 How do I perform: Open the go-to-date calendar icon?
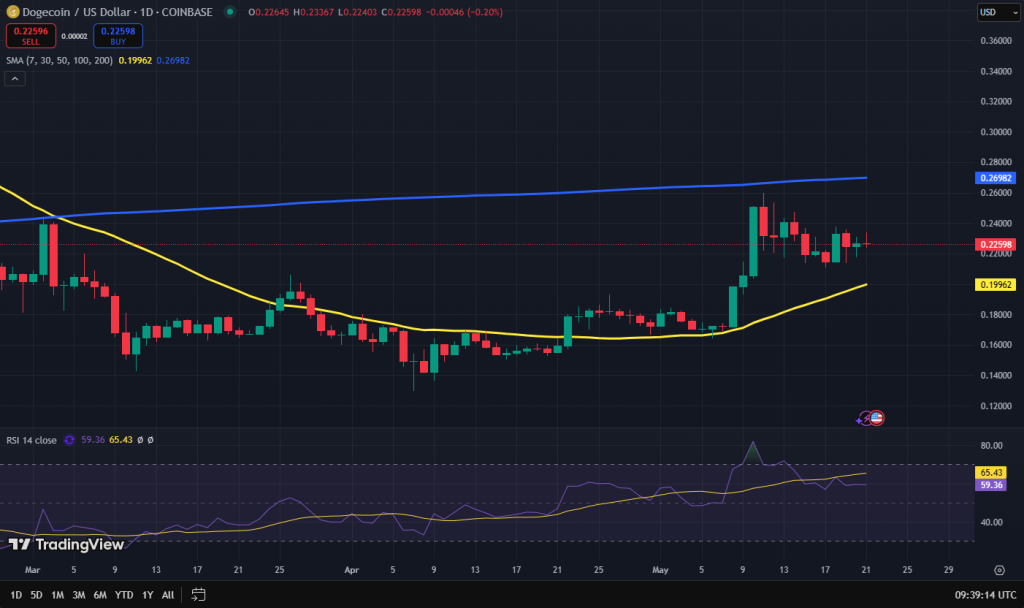pos(199,594)
